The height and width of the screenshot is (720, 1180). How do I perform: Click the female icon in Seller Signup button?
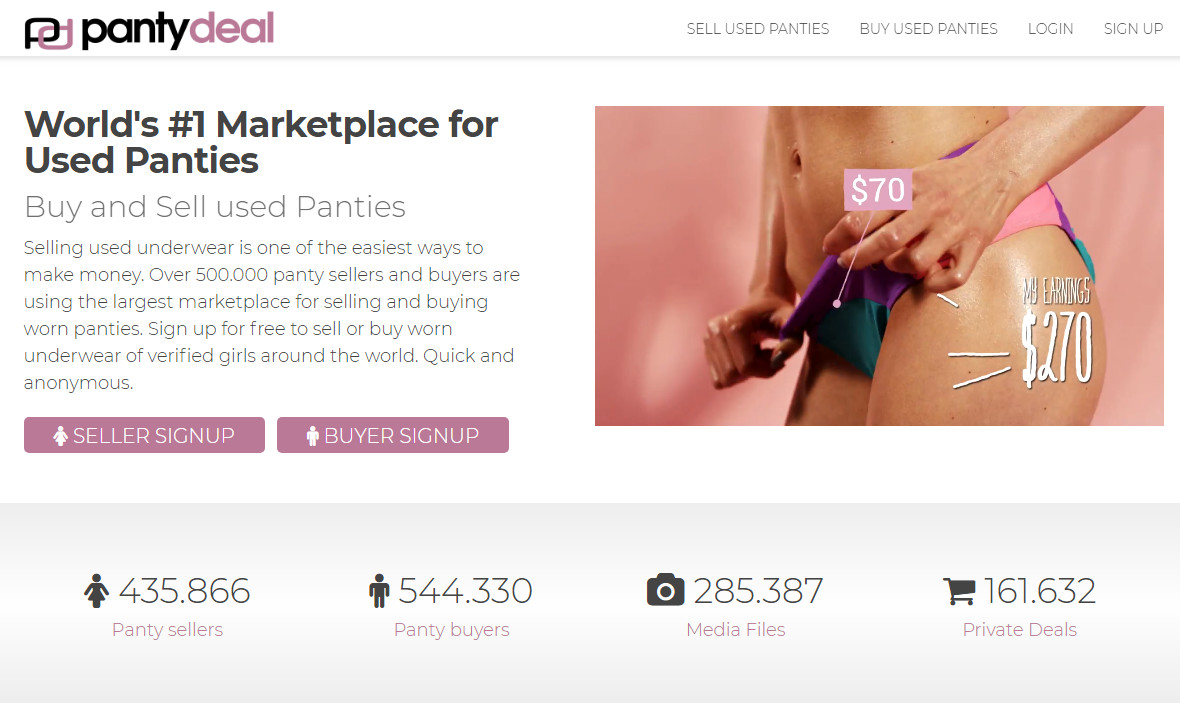point(61,436)
